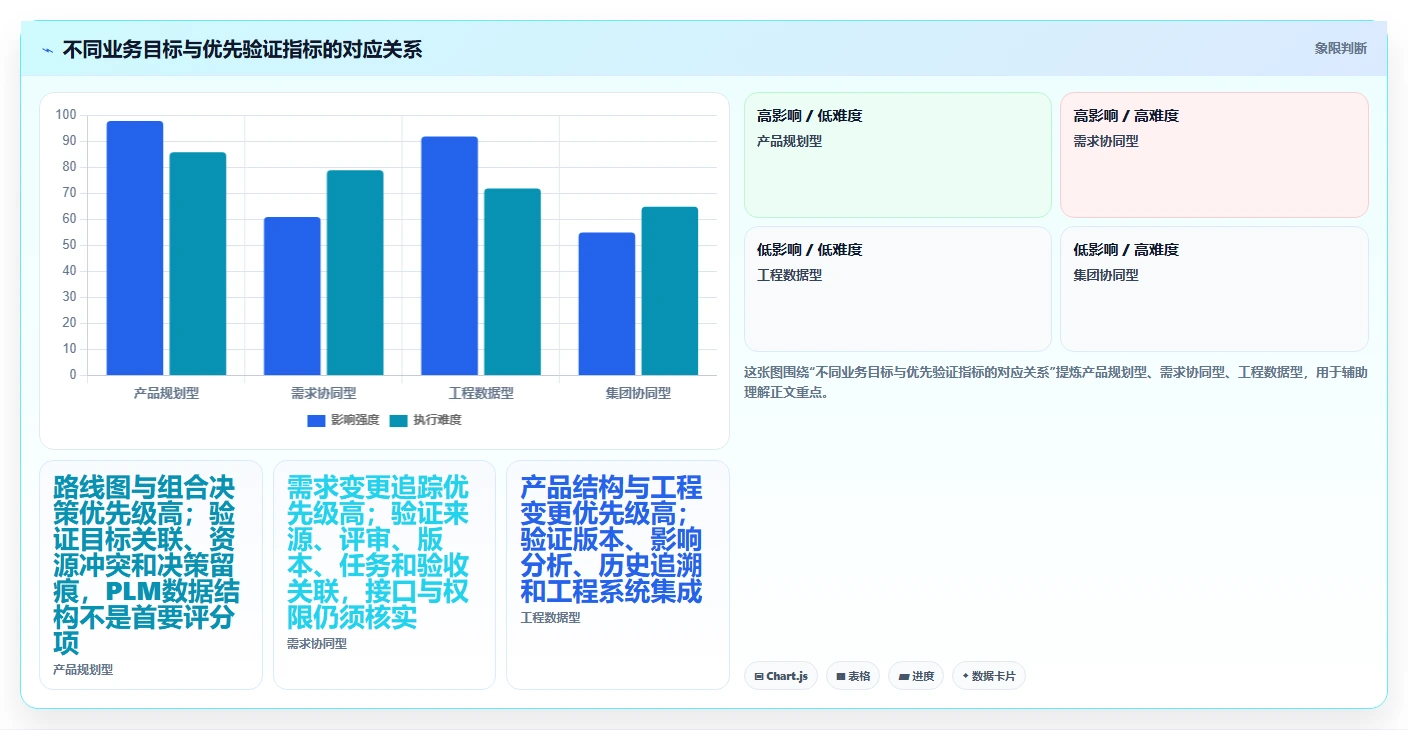Click the 产品规划型 x-axis label
The width and height of the screenshot is (1408, 730).
point(166,393)
